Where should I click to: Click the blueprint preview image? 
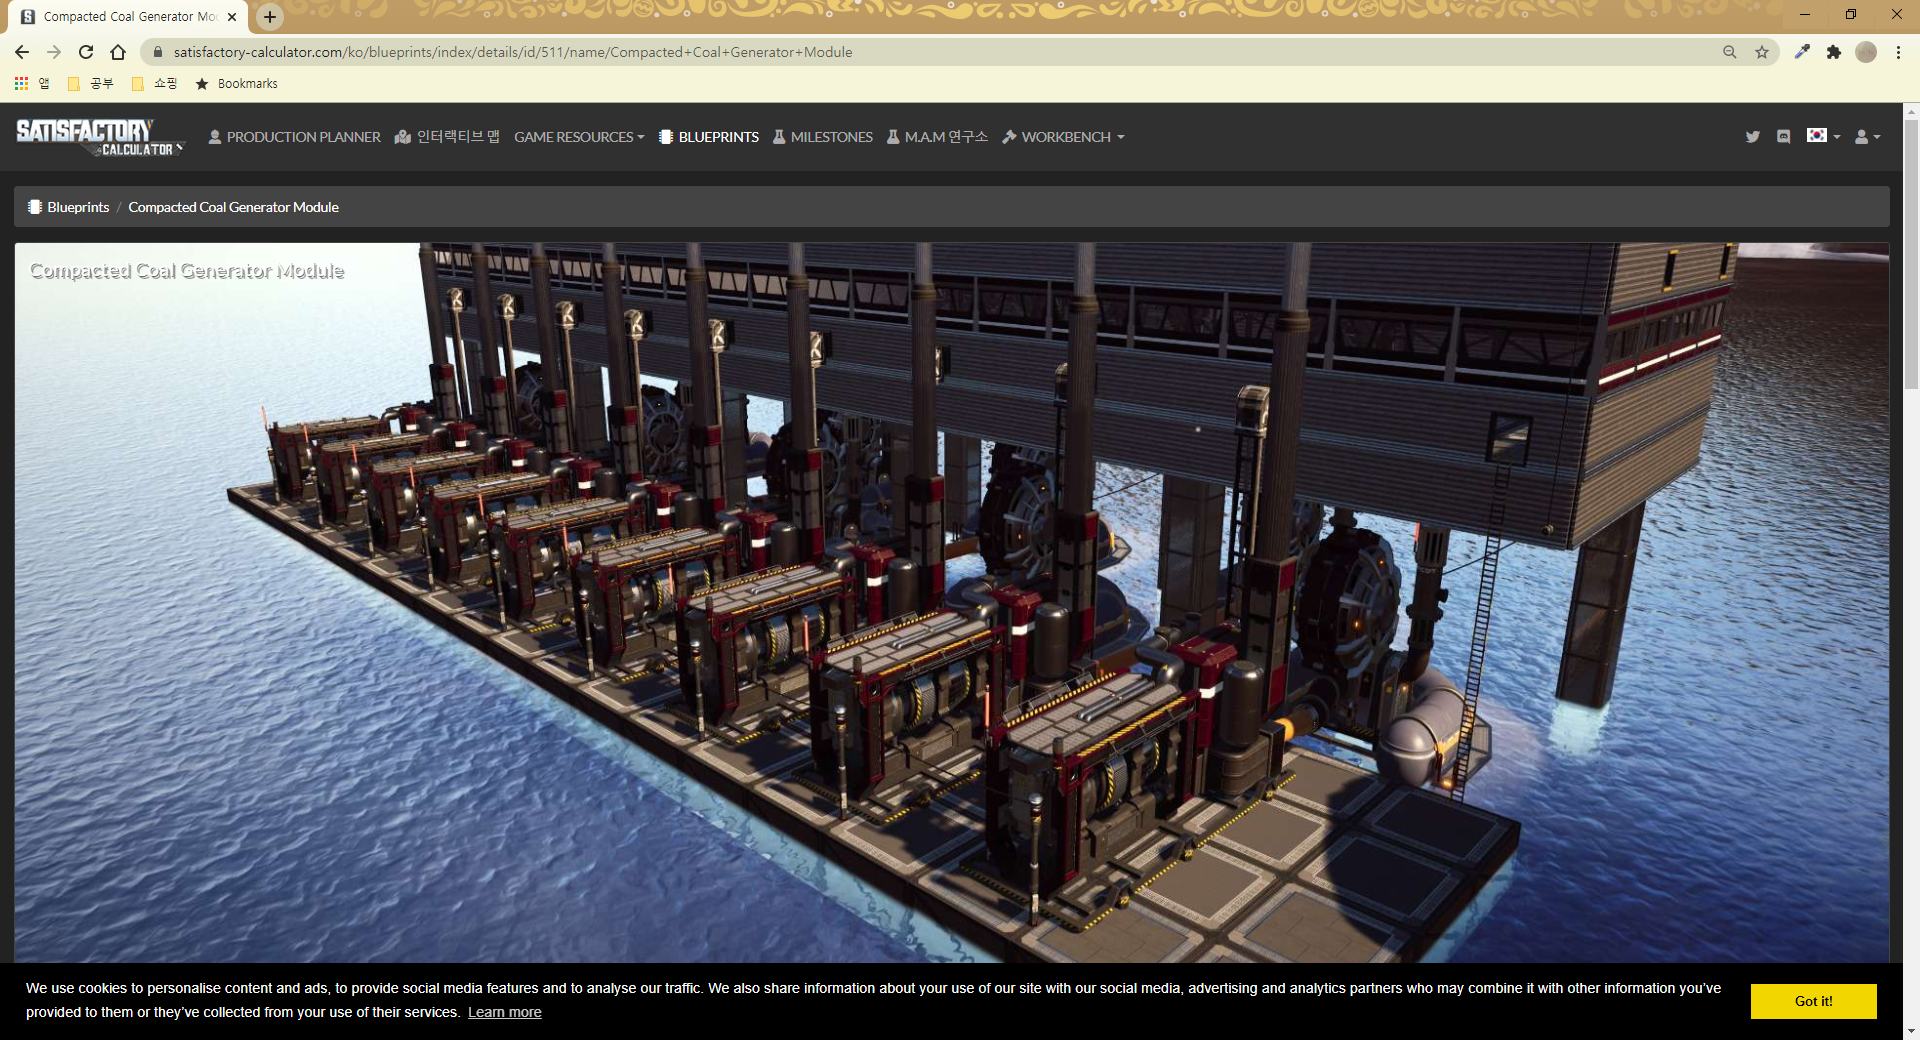pyautogui.click(x=951, y=603)
